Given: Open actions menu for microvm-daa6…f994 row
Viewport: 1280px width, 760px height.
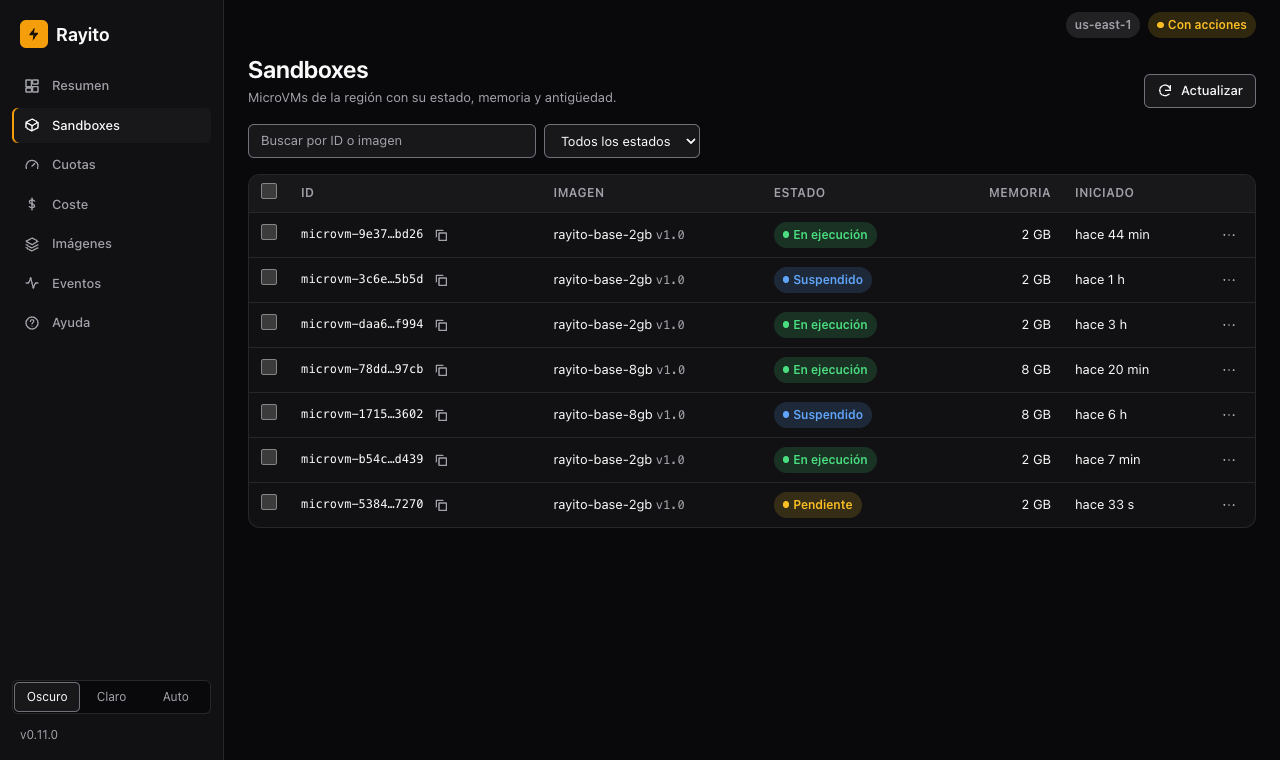Looking at the screenshot, I should point(1229,325).
